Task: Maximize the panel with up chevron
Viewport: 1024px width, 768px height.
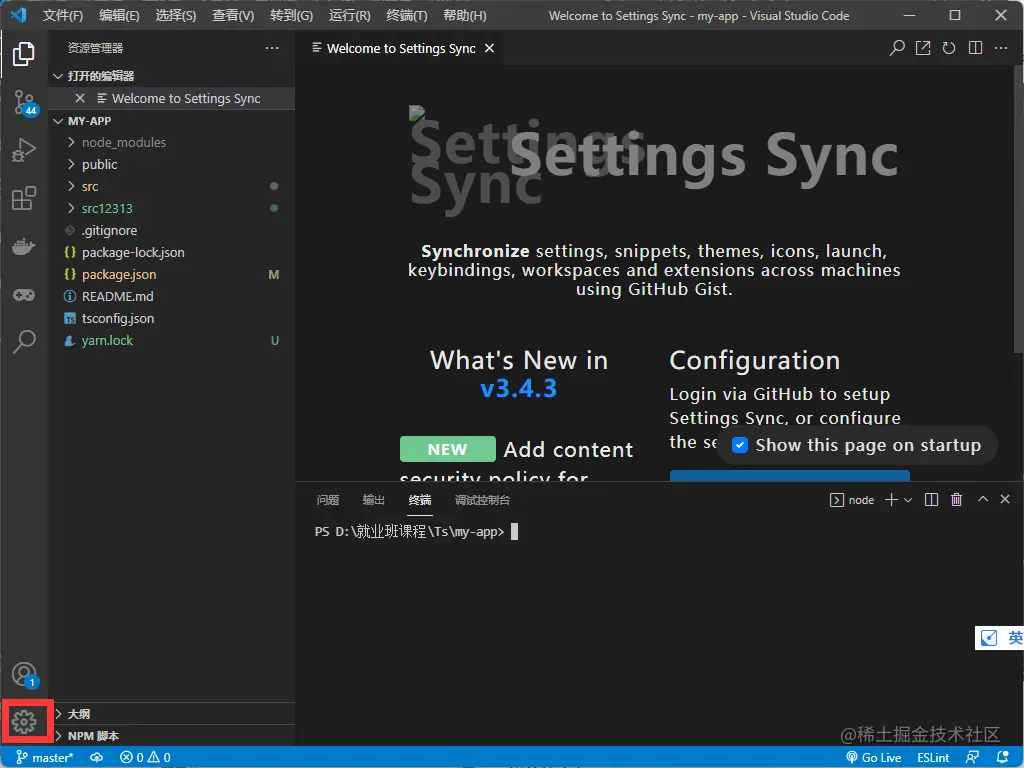Action: click(982, 499)
